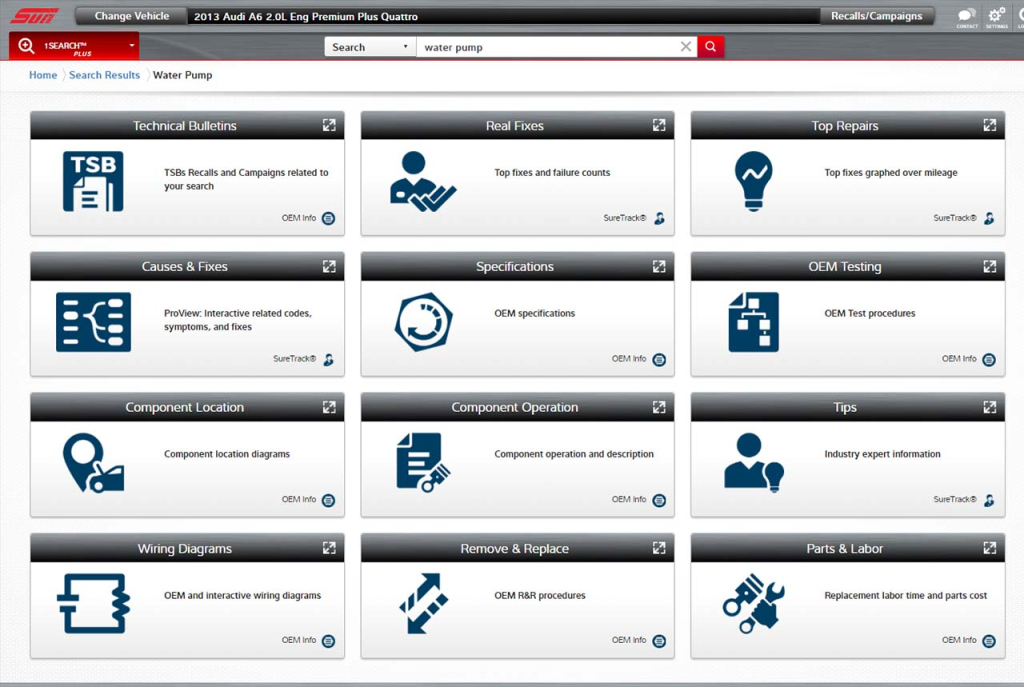Expand the Tips card to full view
Viewport: 1024px width, 687px height.
click(x=989, y=407)
